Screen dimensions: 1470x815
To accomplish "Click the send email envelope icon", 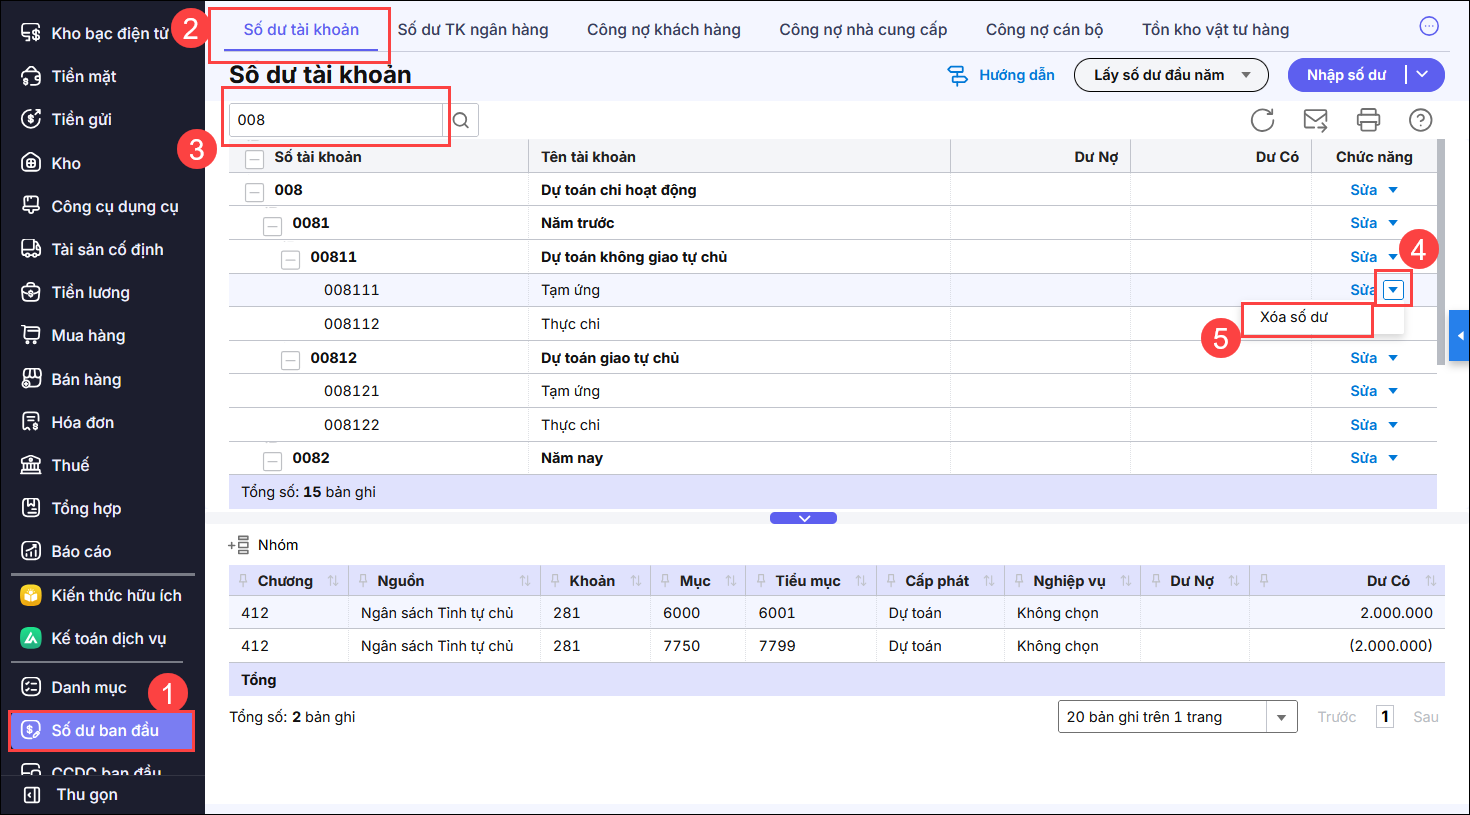I will [x=1315, y=120].
